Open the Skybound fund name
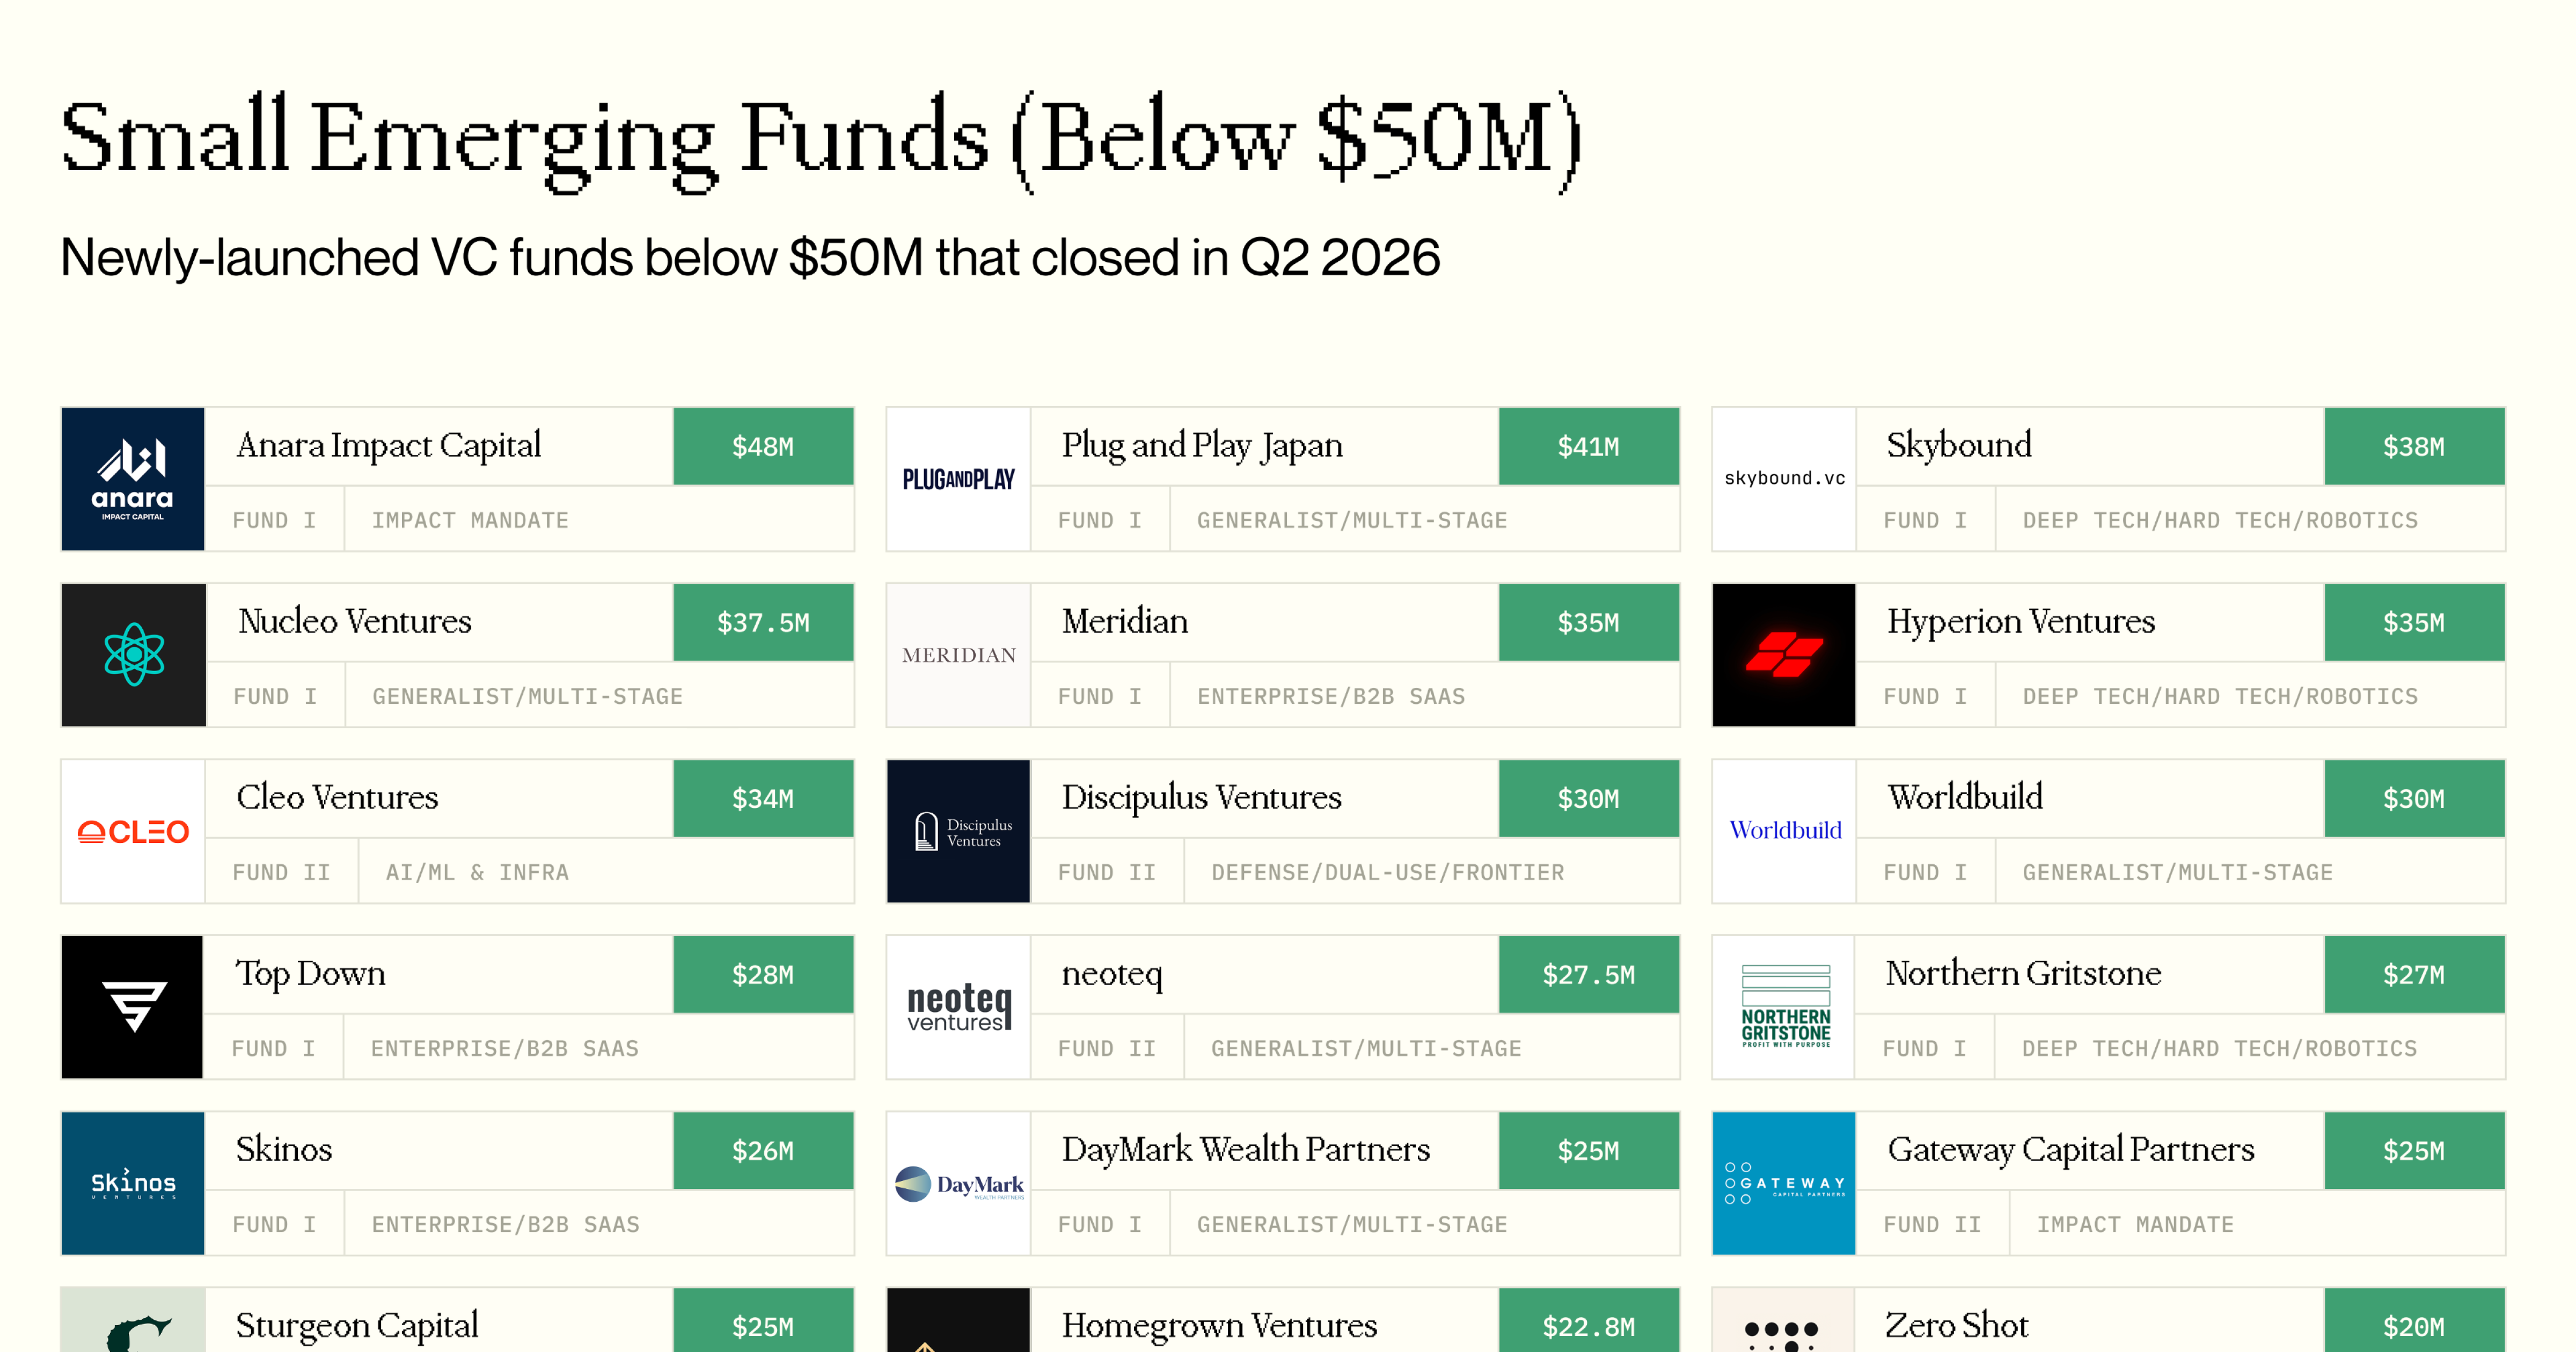The image size is (2576, 1352). (x=1958, y=445)
